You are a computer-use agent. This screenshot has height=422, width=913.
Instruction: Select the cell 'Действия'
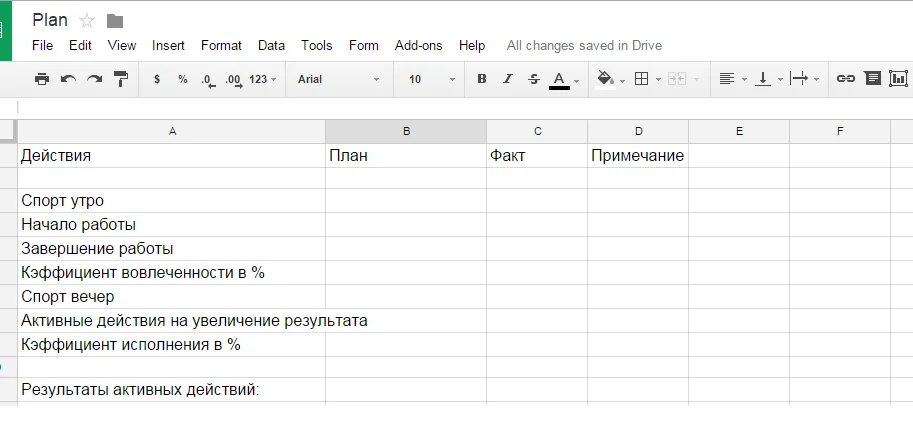(172, 155)
